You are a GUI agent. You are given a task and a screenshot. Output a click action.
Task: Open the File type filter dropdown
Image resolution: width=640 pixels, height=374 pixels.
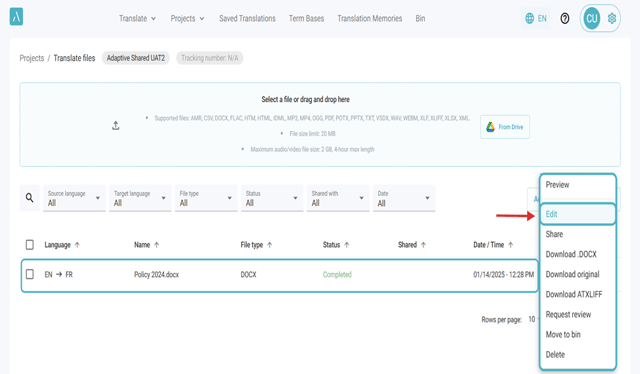point(206,198)
